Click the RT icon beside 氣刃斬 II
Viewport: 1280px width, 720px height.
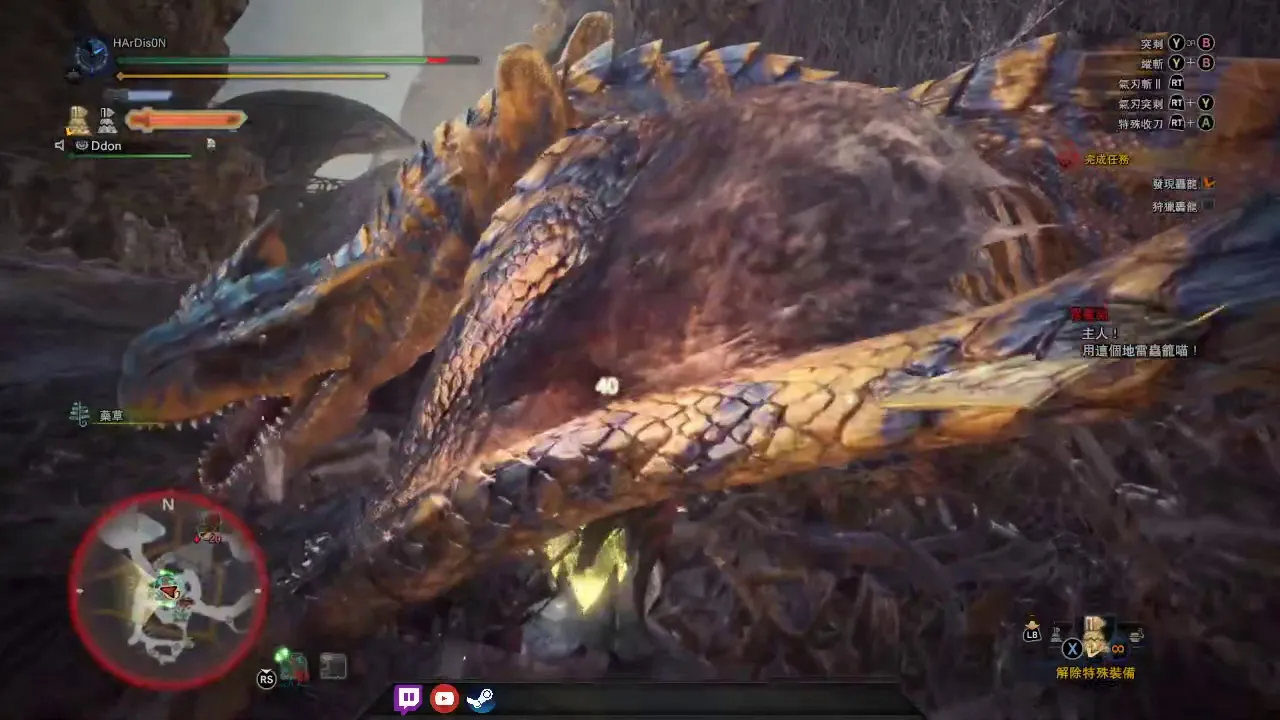point(1176,83)
